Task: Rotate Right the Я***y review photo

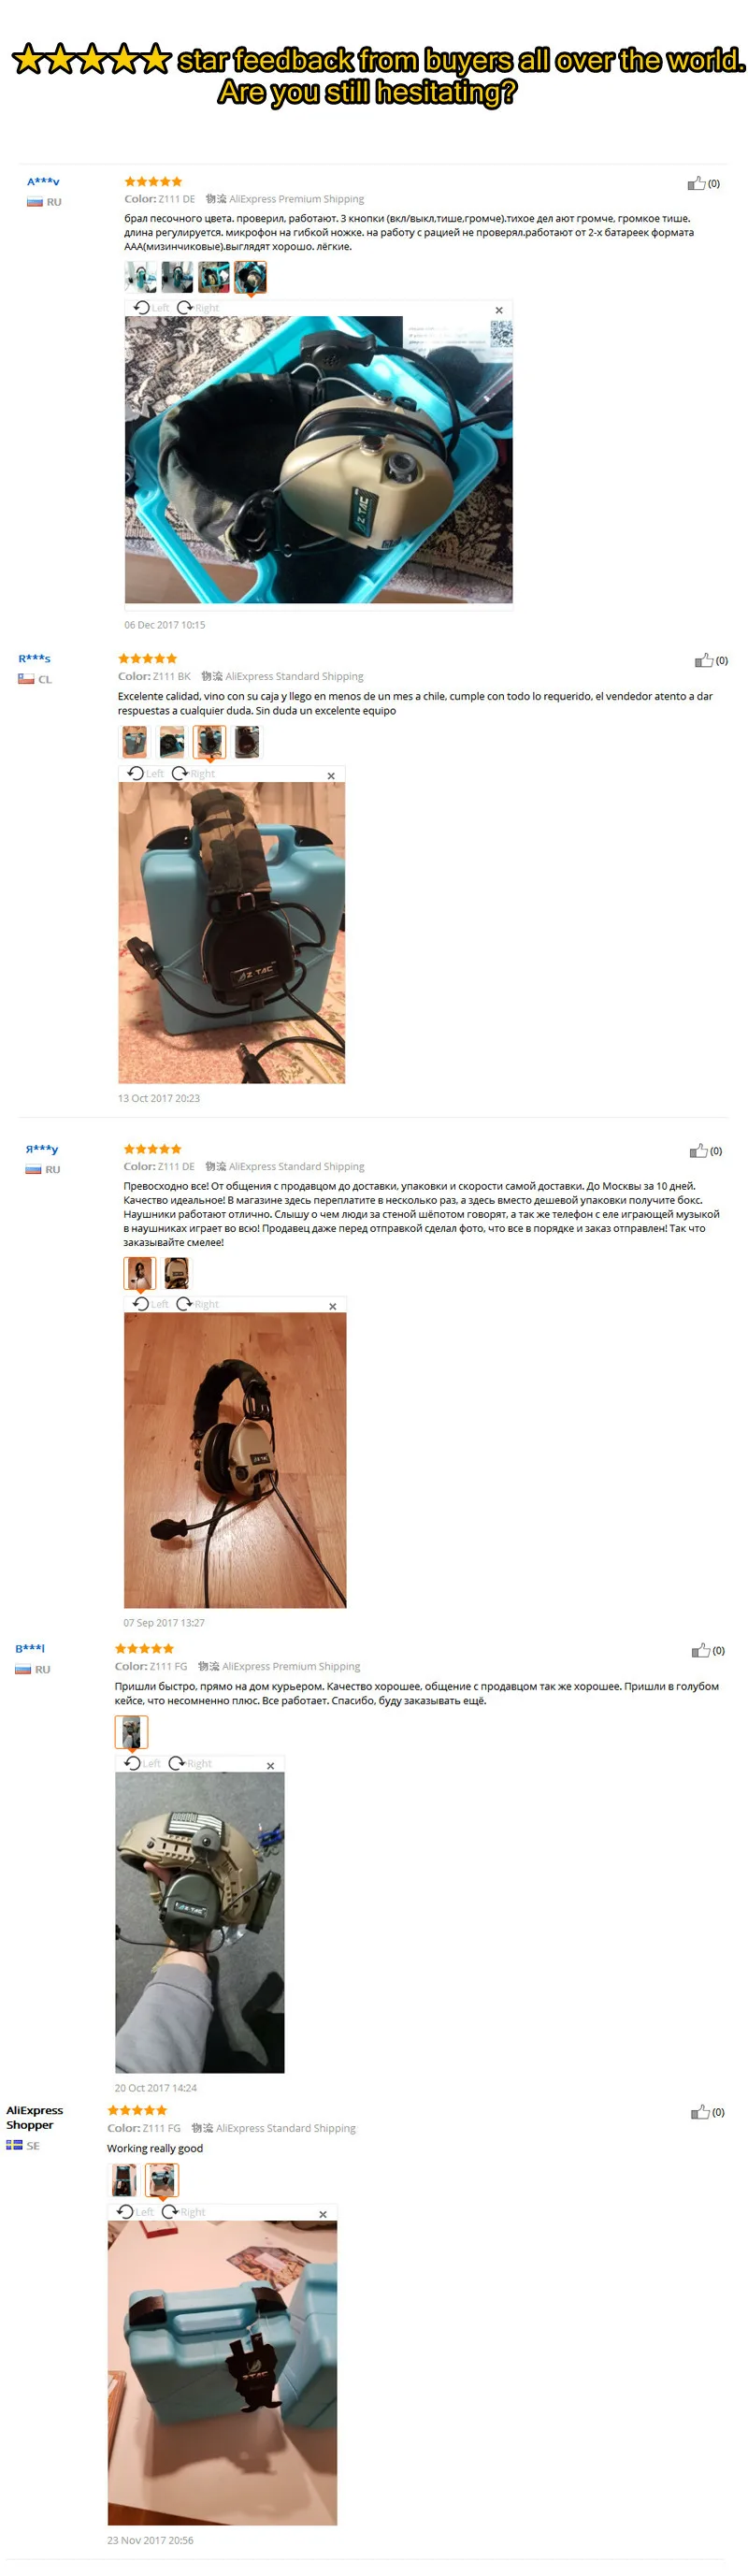Action: coord(197,1304)
